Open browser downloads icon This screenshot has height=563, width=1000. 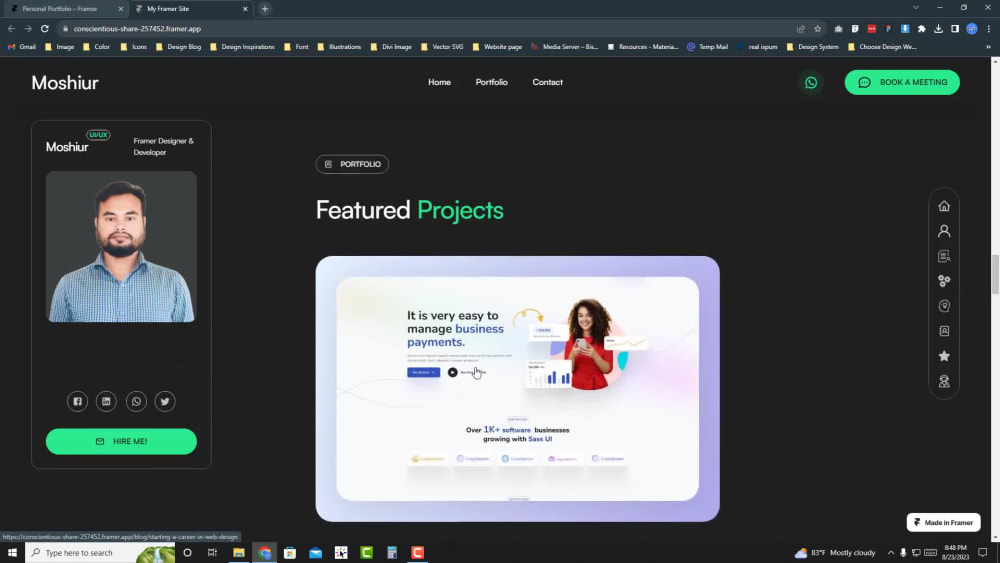938,29
